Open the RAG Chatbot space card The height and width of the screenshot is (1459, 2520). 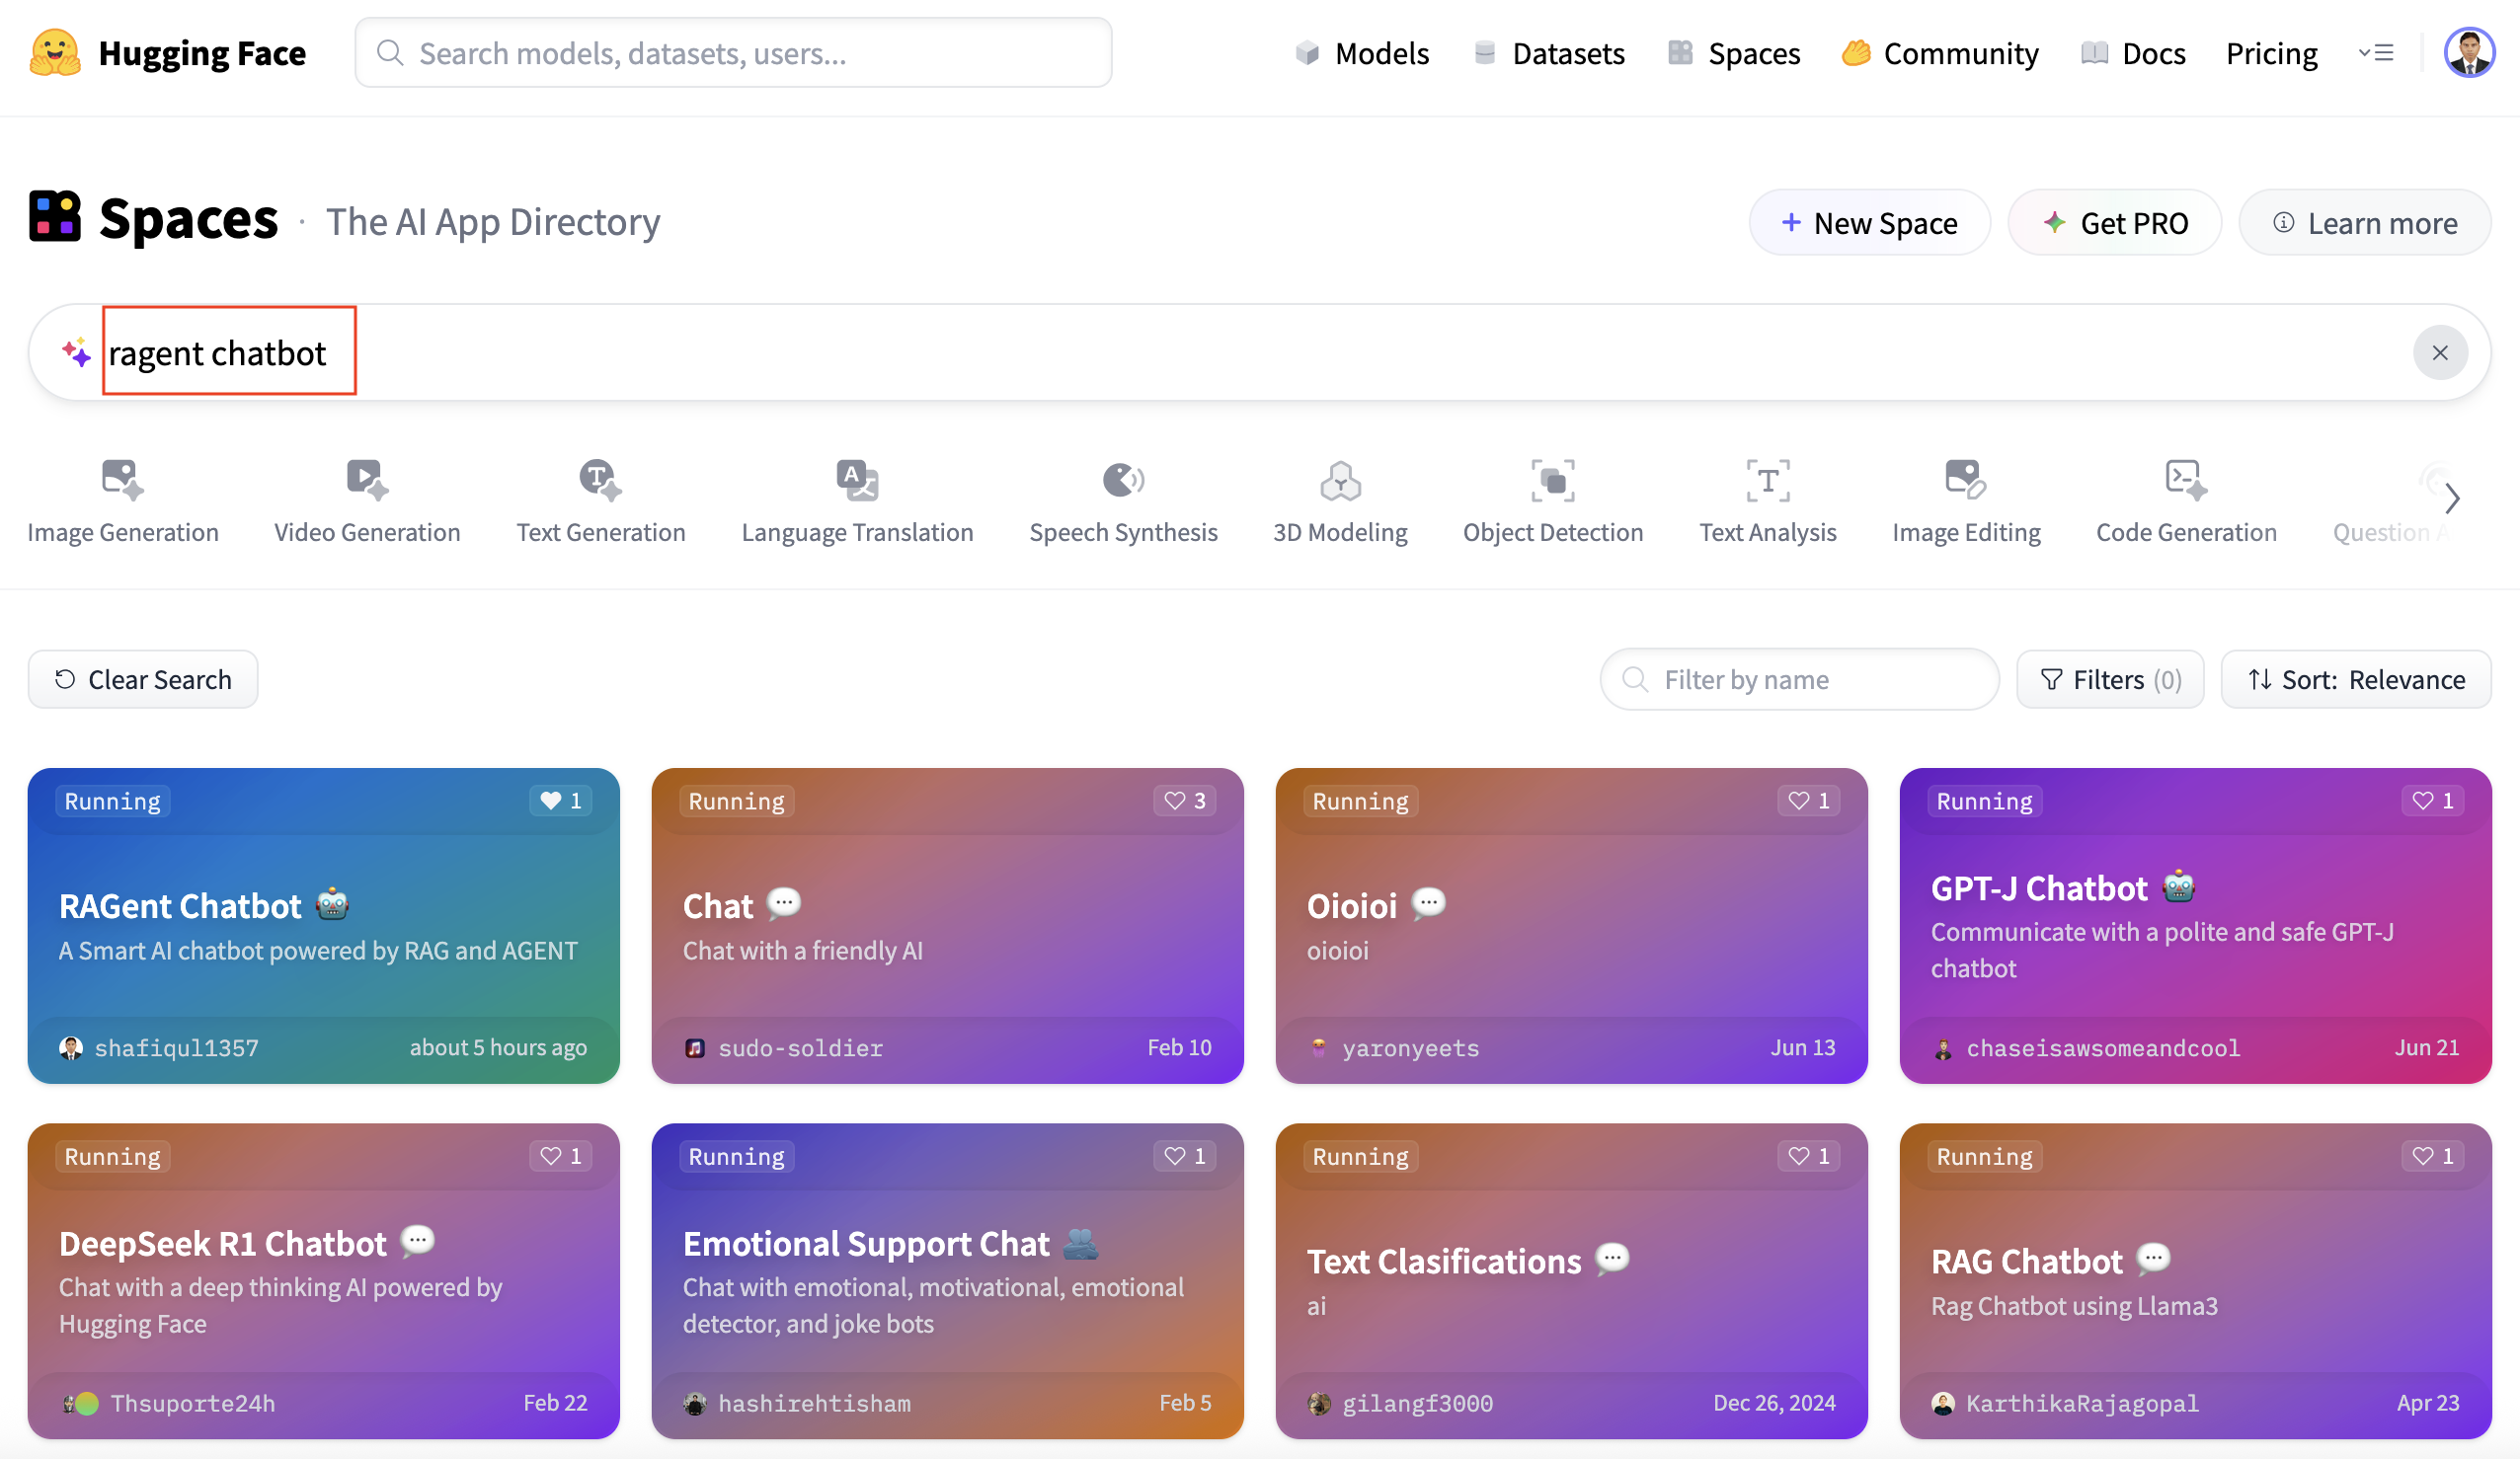pos(2195,1281)
